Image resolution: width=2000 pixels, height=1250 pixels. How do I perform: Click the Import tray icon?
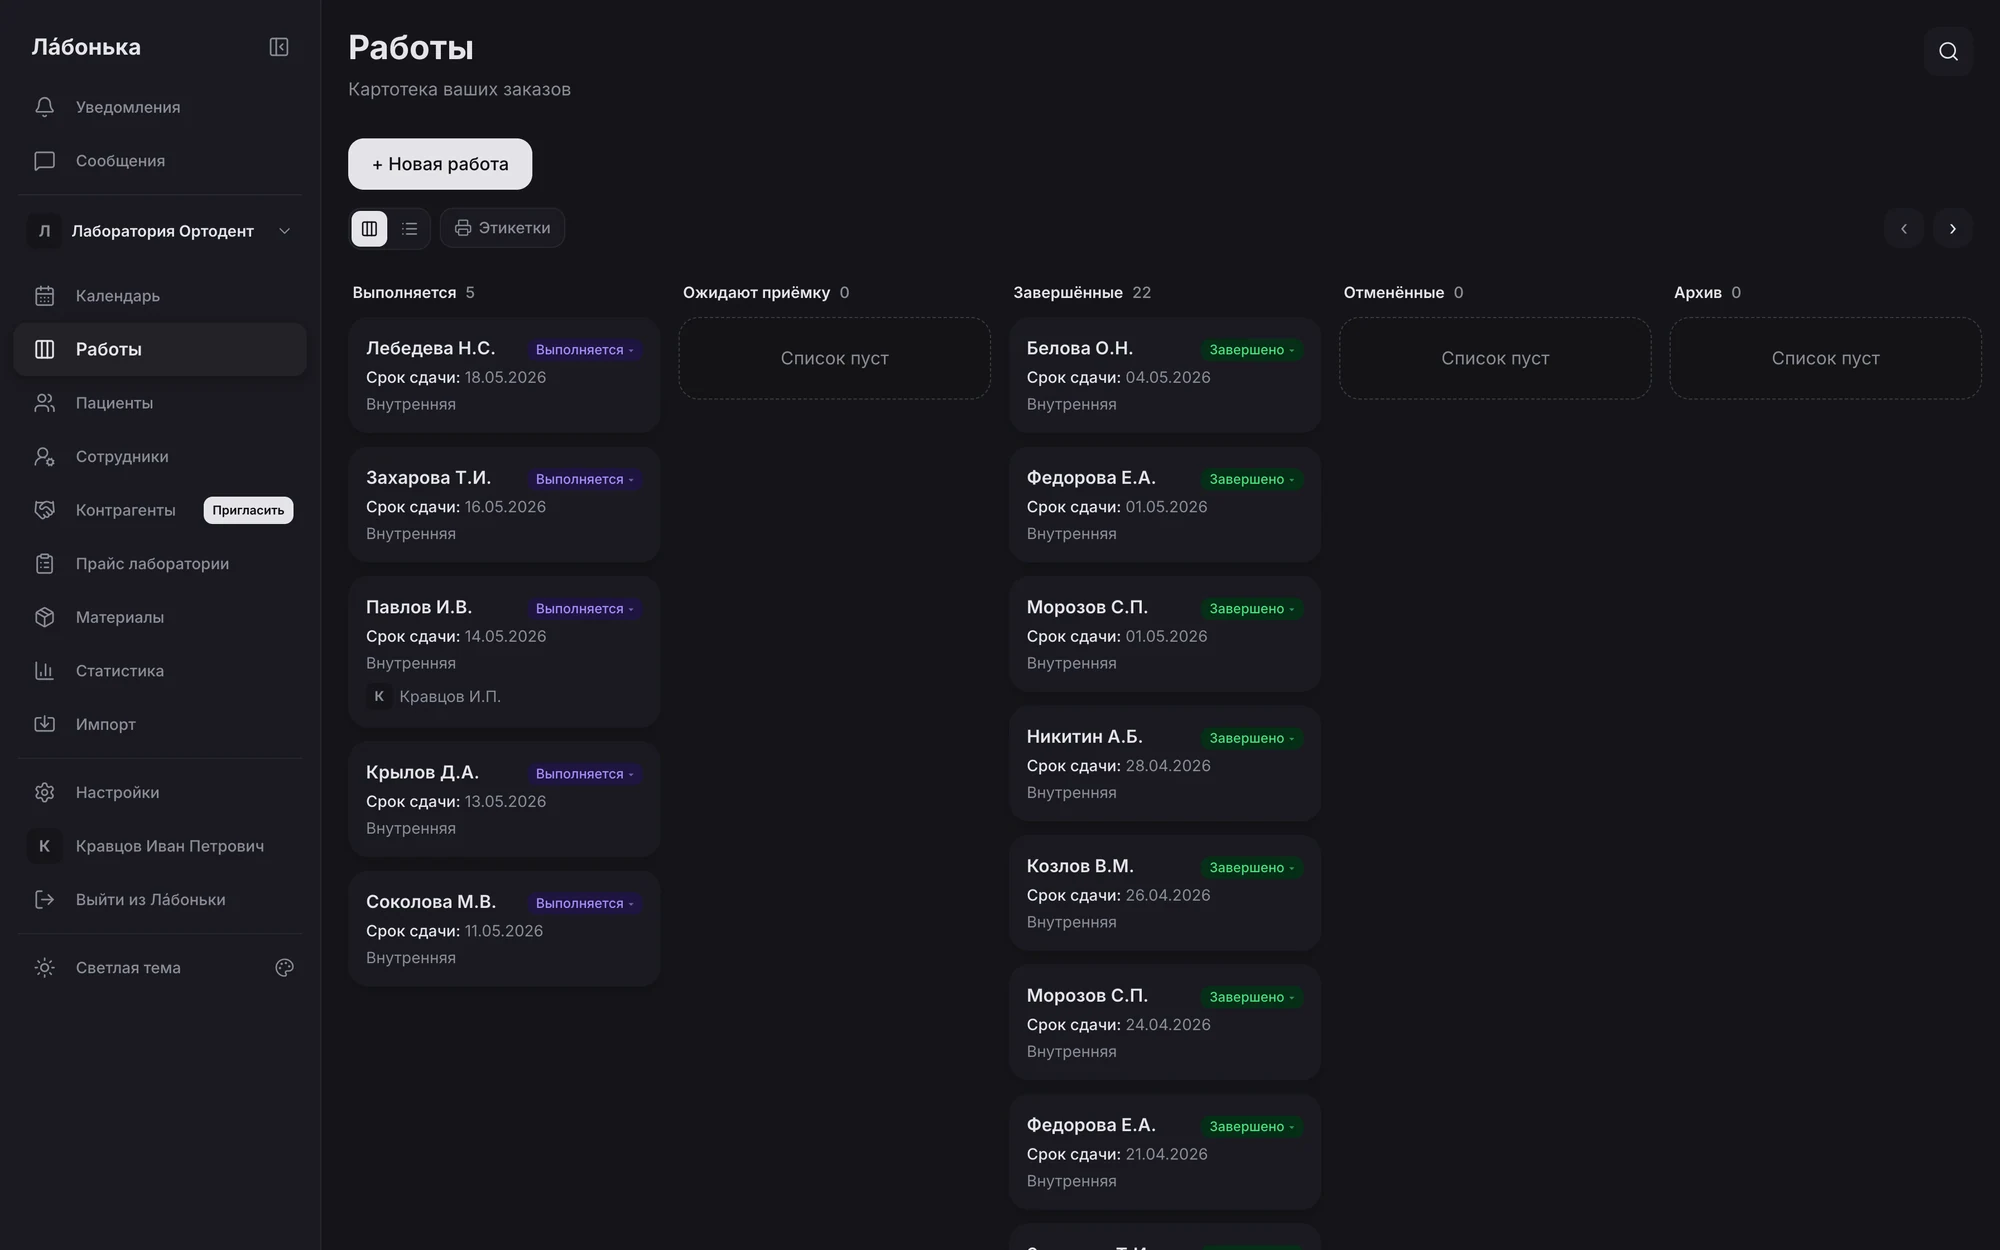[44, 724]
